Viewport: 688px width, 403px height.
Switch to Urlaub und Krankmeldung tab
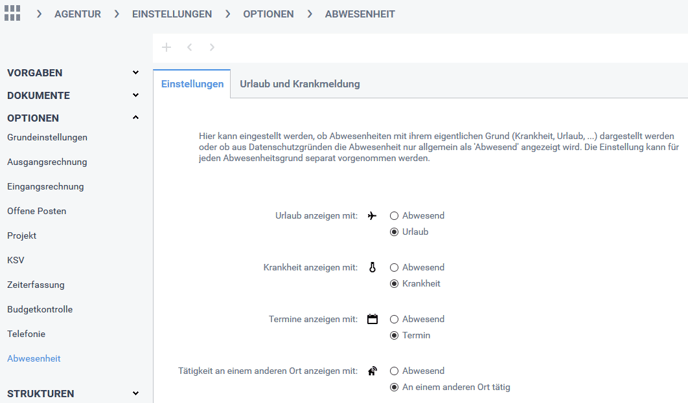[x=300, y=84]
